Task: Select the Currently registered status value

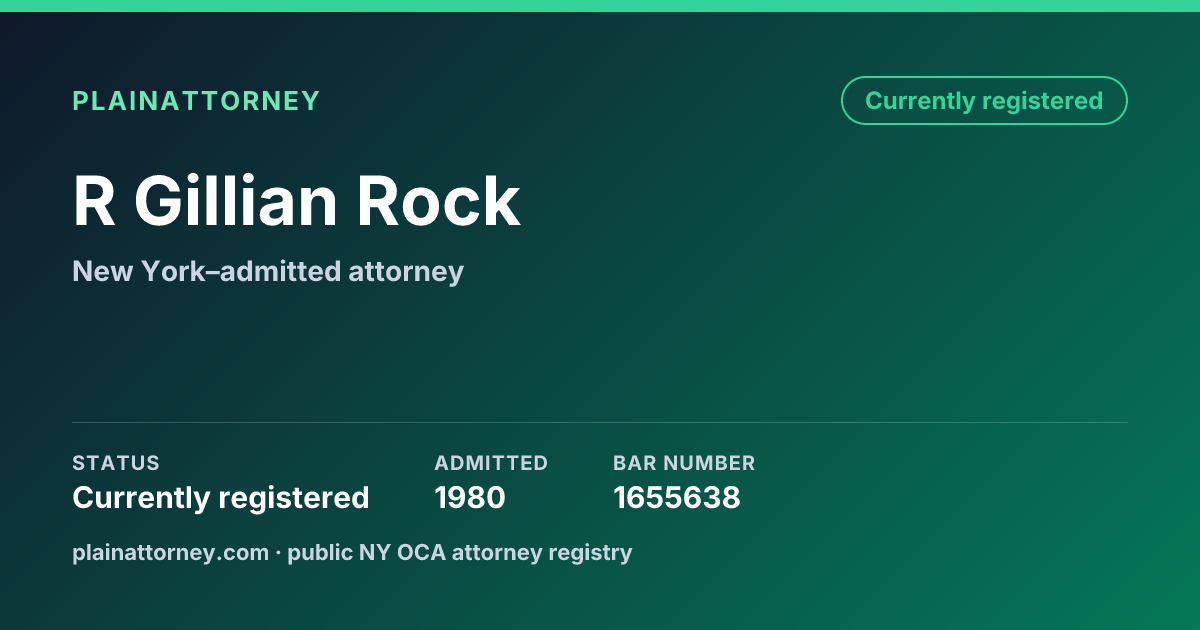Action: (x=221, y=497)
